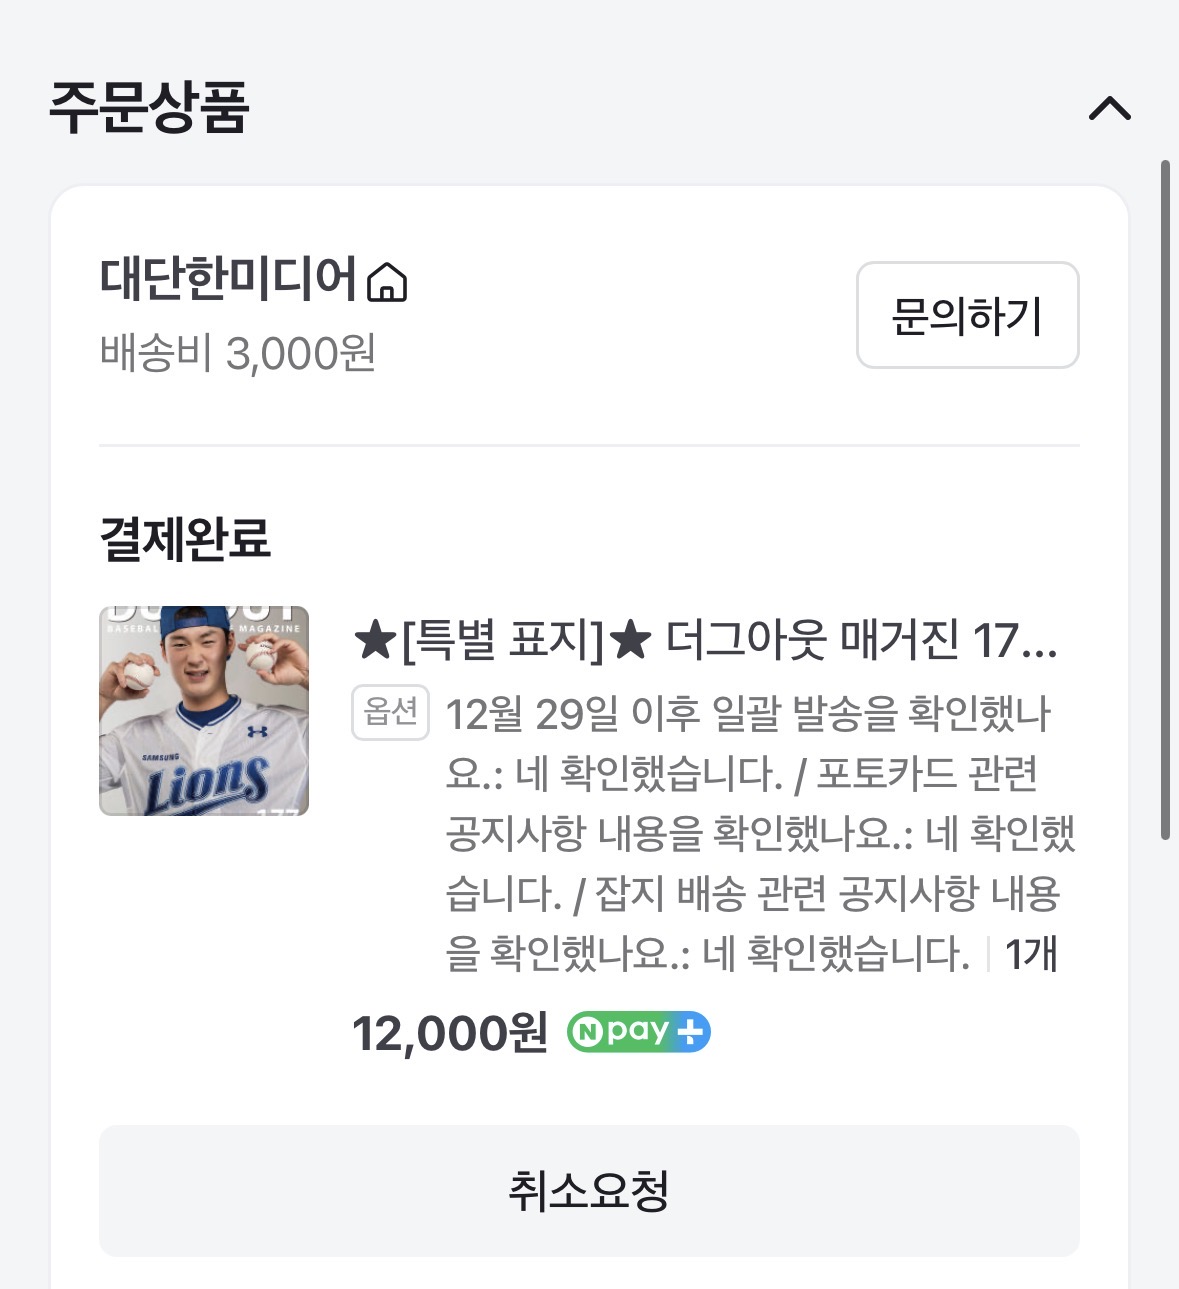
Task: Click the home icon beside 대단한미디어
Action: coord(387,282)
